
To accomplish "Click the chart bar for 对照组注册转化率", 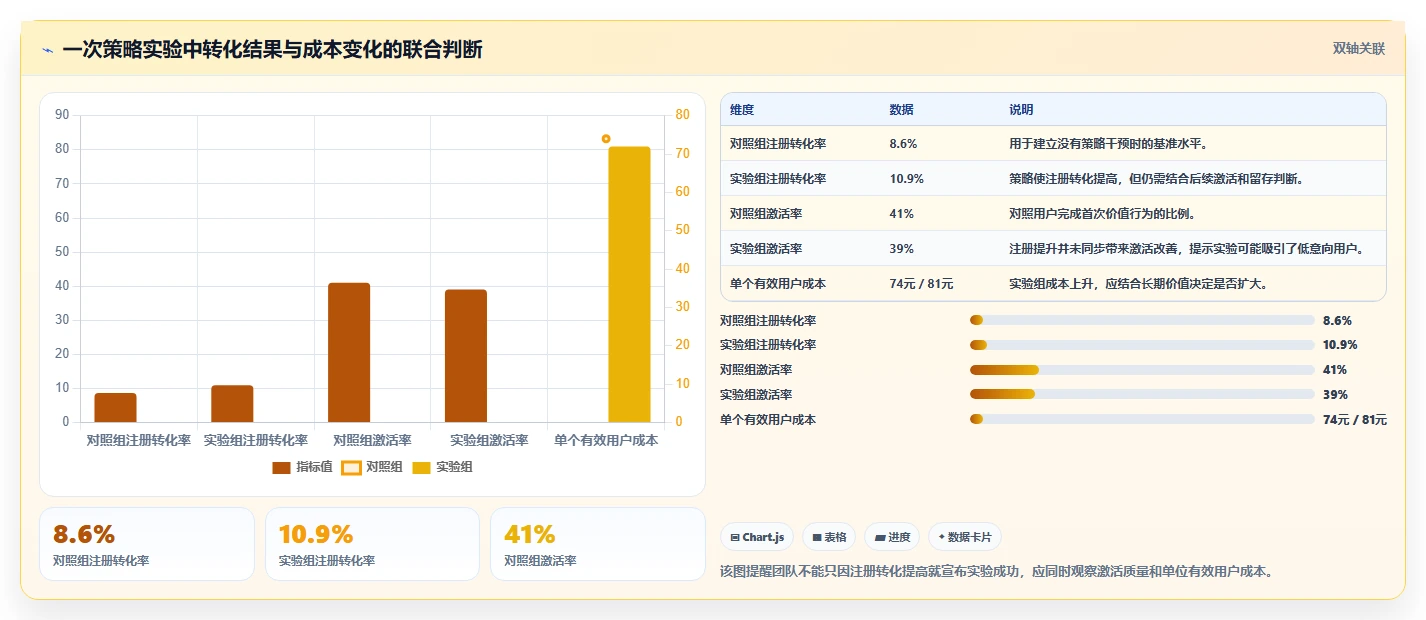I will 115,408.
